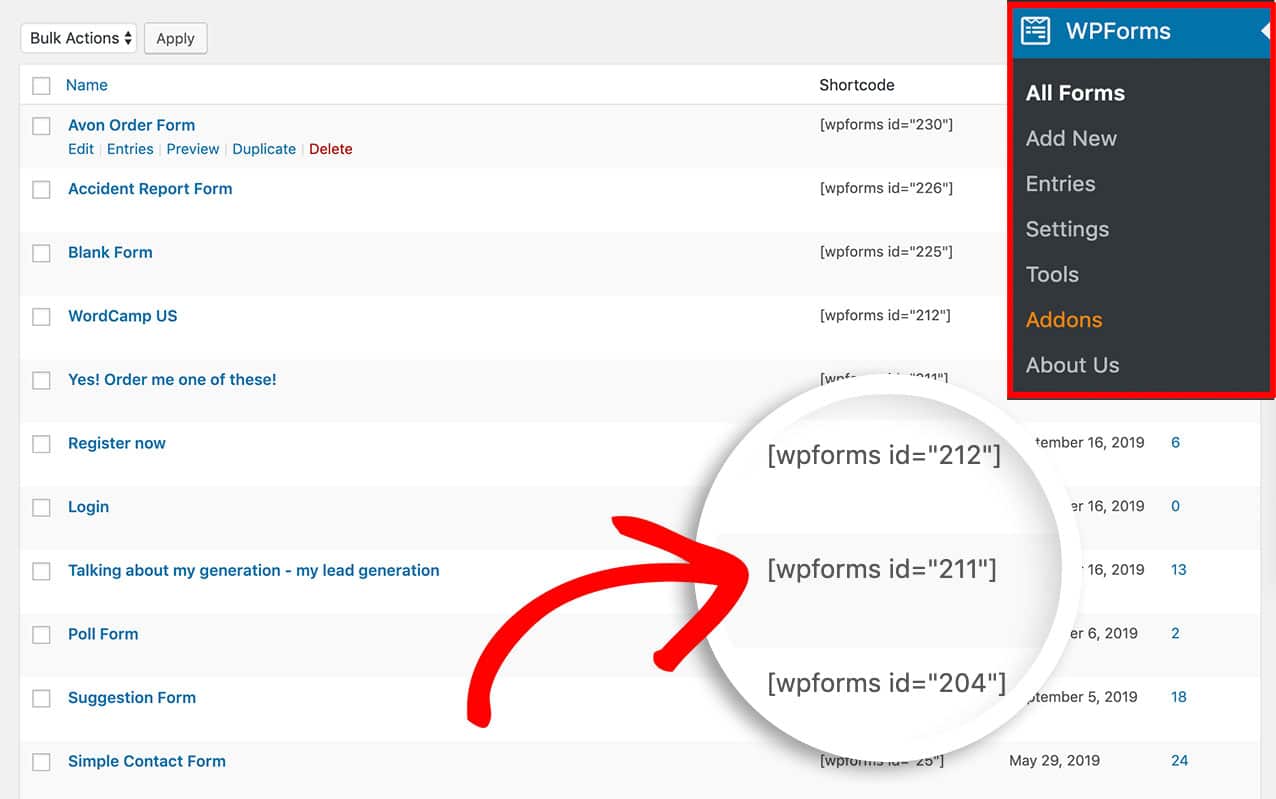The width and height of the screenshot is (1276, 799).
Task: Open About Us in WPForms menu
Action: (1072, 365)
